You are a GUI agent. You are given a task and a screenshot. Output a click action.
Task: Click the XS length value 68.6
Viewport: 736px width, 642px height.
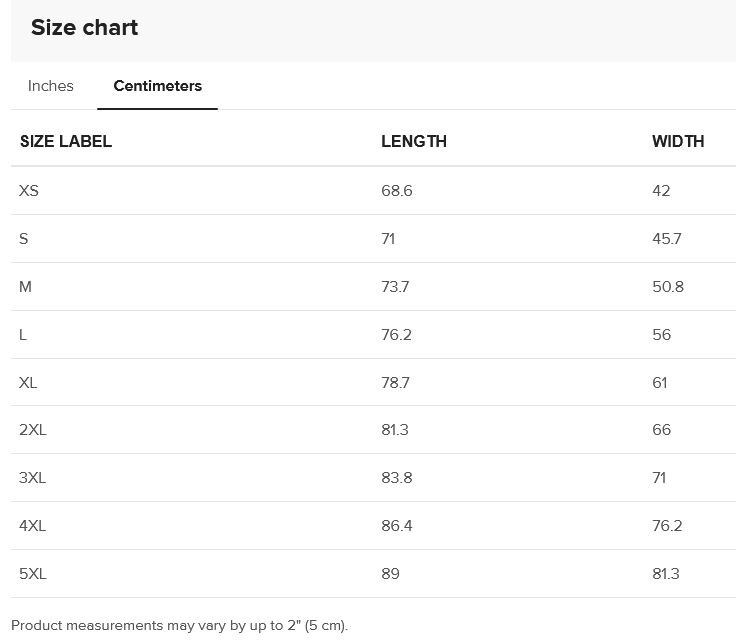(396, 191)
